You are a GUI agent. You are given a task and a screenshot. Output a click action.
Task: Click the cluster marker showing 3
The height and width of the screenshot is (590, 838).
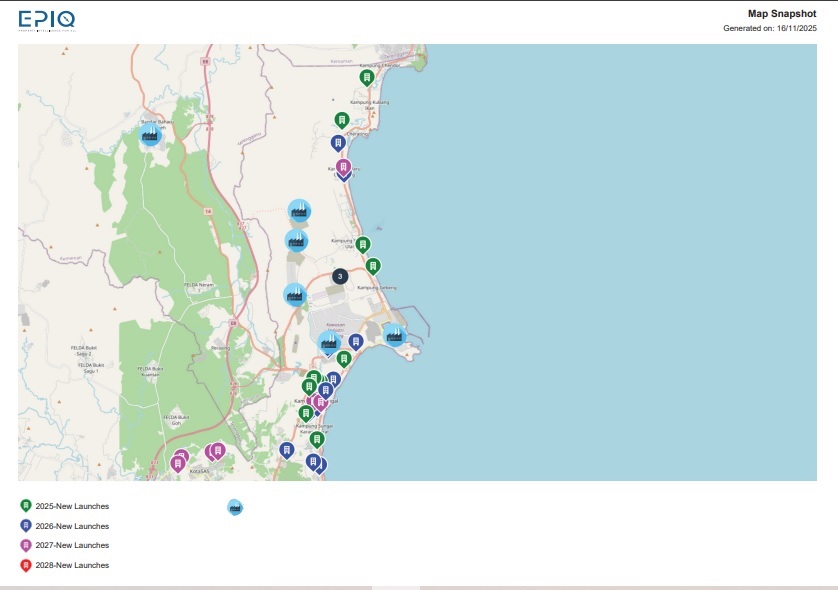(340, 276)
